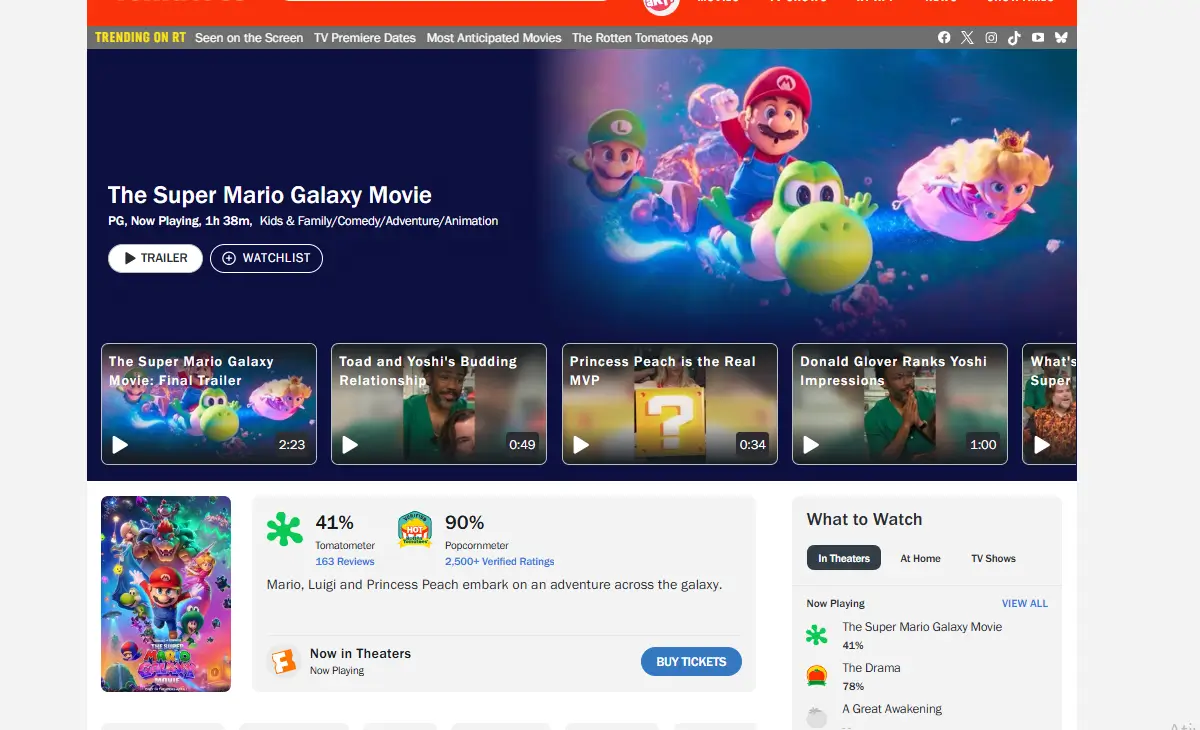Click the Certified Hot Popcornmeter badge

[414, 530]
